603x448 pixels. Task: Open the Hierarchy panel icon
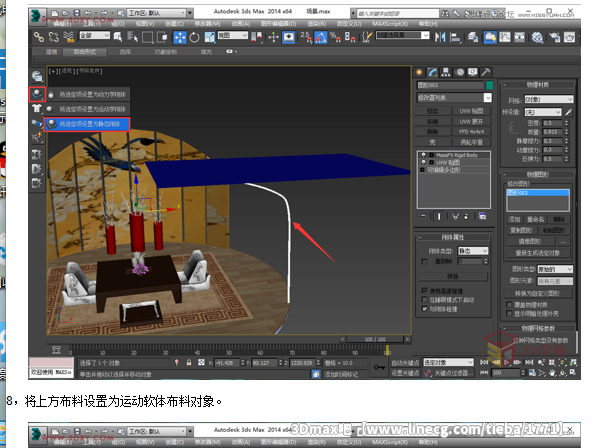pos(446,72)
